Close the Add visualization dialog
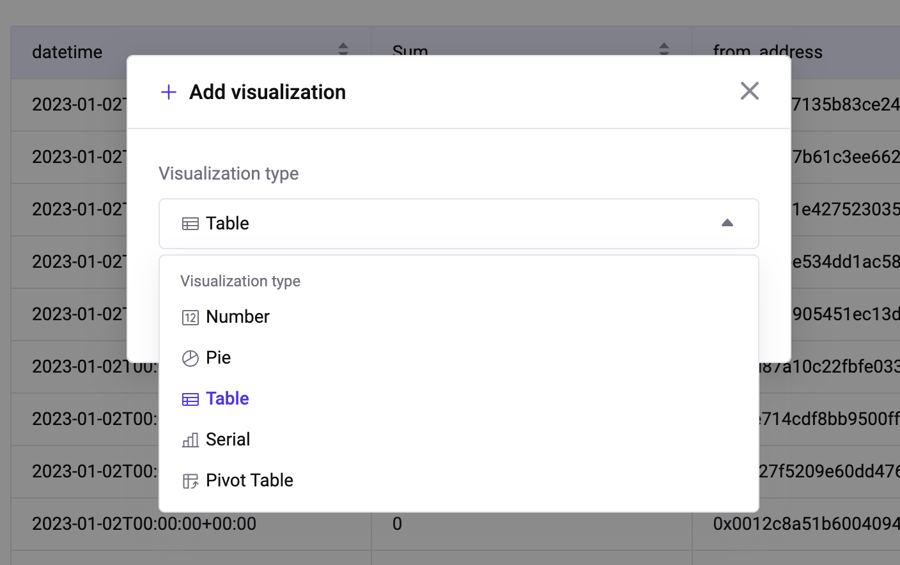This screenshot has width=900, height=565. pyautogui.click(x=749, y=91)
